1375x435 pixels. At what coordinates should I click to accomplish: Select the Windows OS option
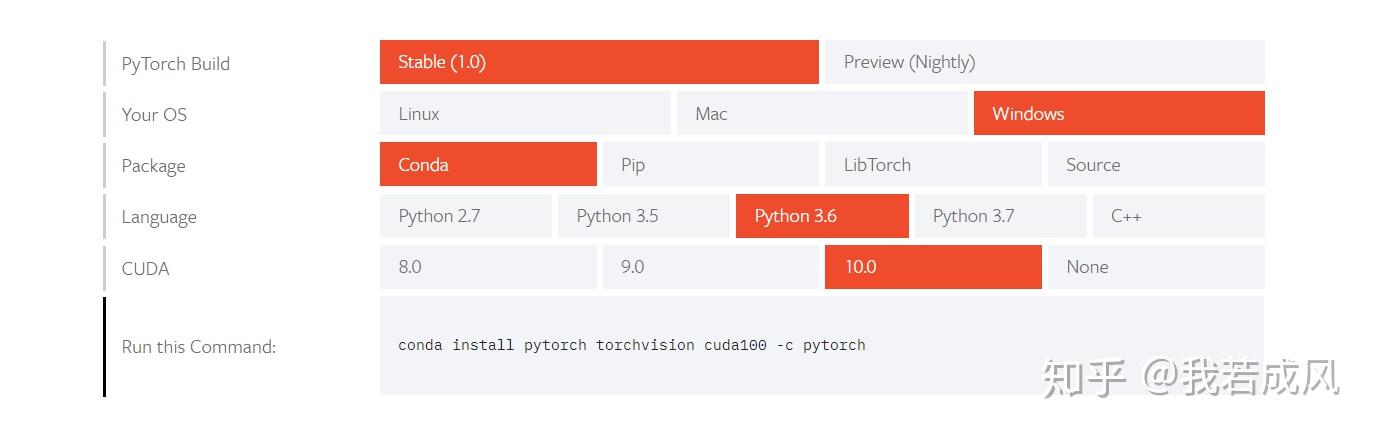pyautogui.click(x=1118, y=114)
